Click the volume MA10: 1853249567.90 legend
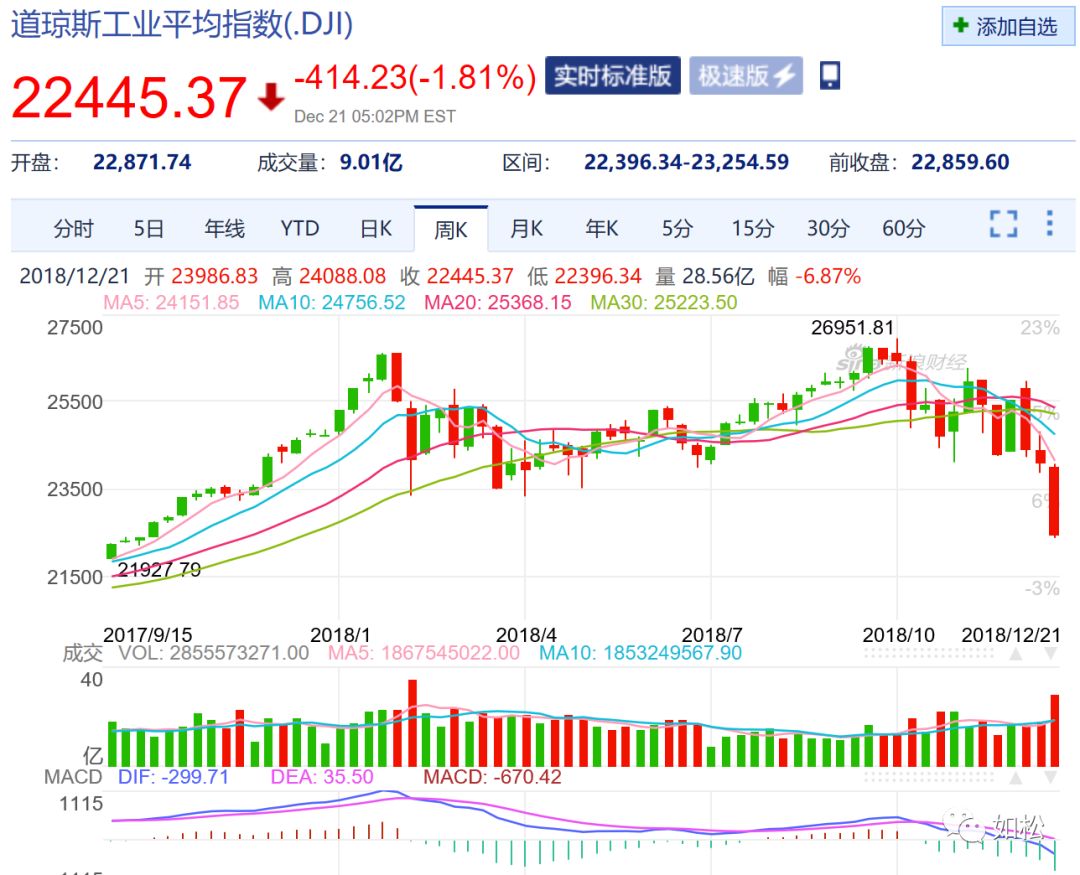1080x875 pixels. click(640, 652)
